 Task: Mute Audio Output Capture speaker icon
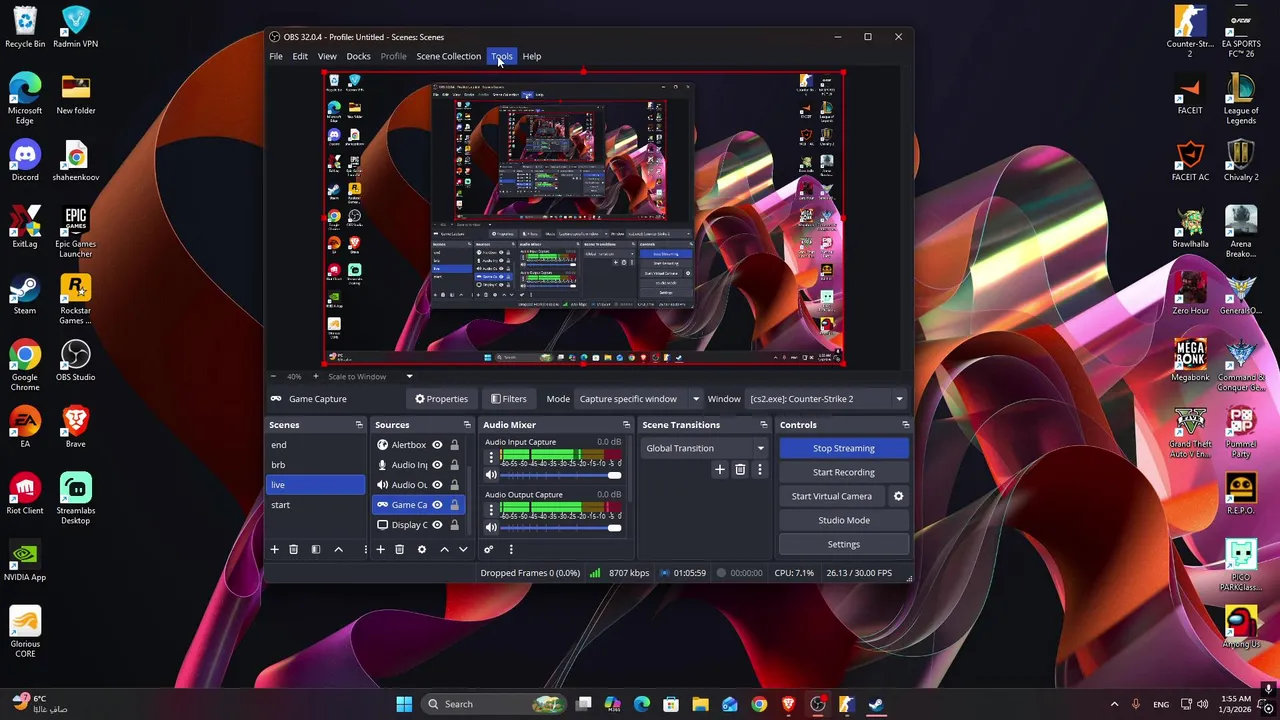point(491,527)
